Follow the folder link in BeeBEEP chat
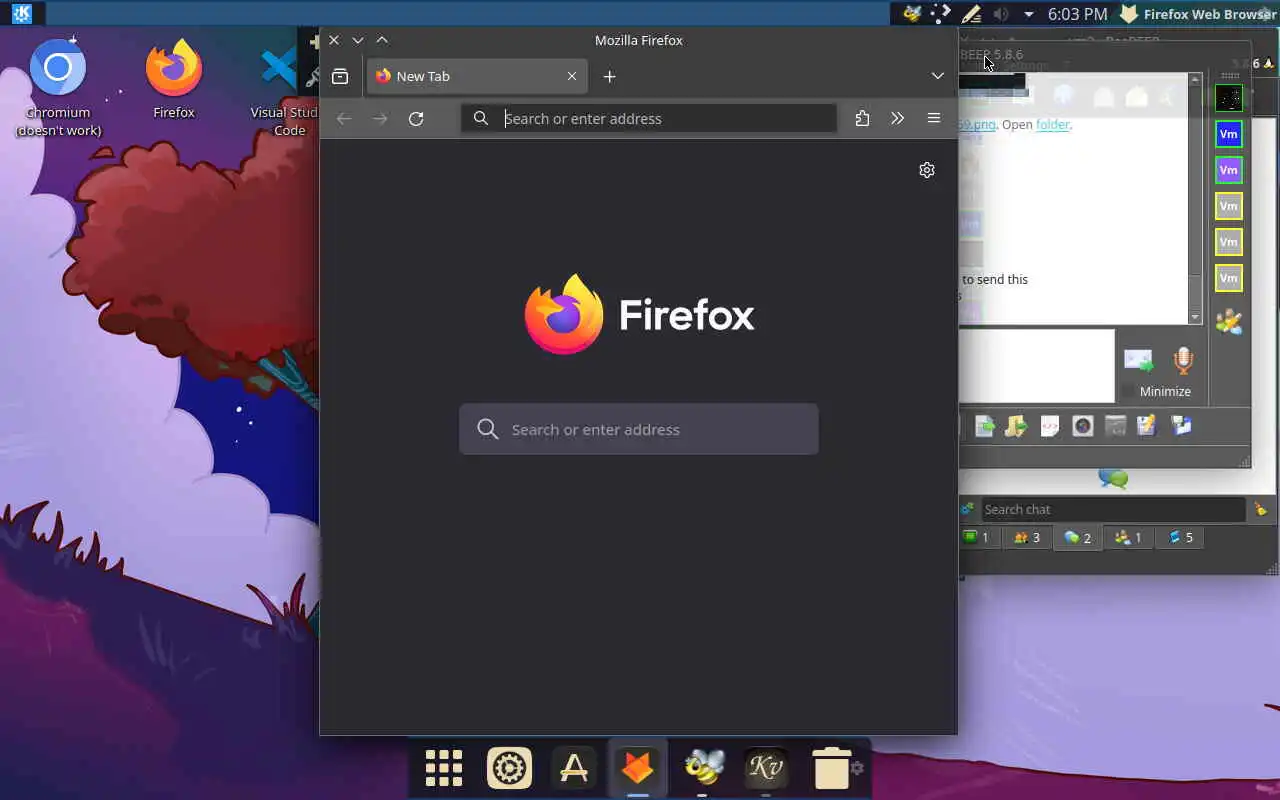 tap(1052, 125)
